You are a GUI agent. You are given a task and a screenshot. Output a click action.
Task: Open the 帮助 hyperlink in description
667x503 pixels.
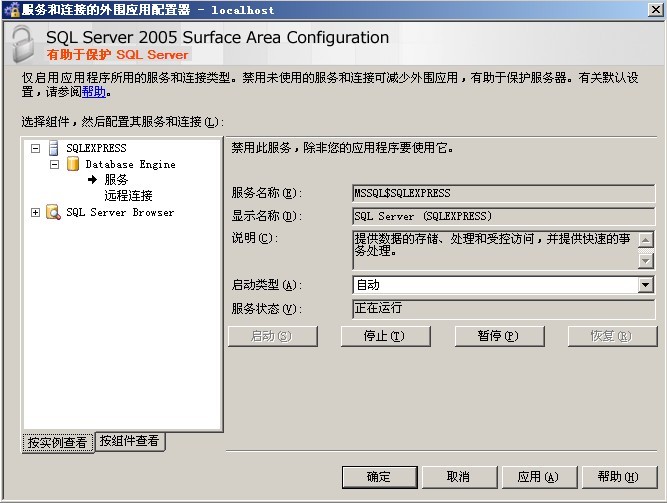tap(94, 91)
